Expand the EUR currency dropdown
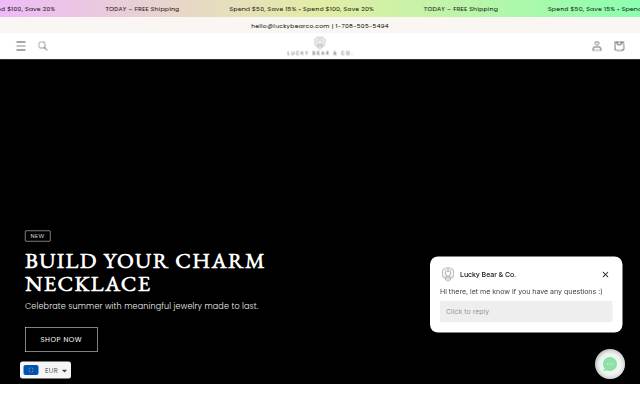 click(x=45, y=370)
